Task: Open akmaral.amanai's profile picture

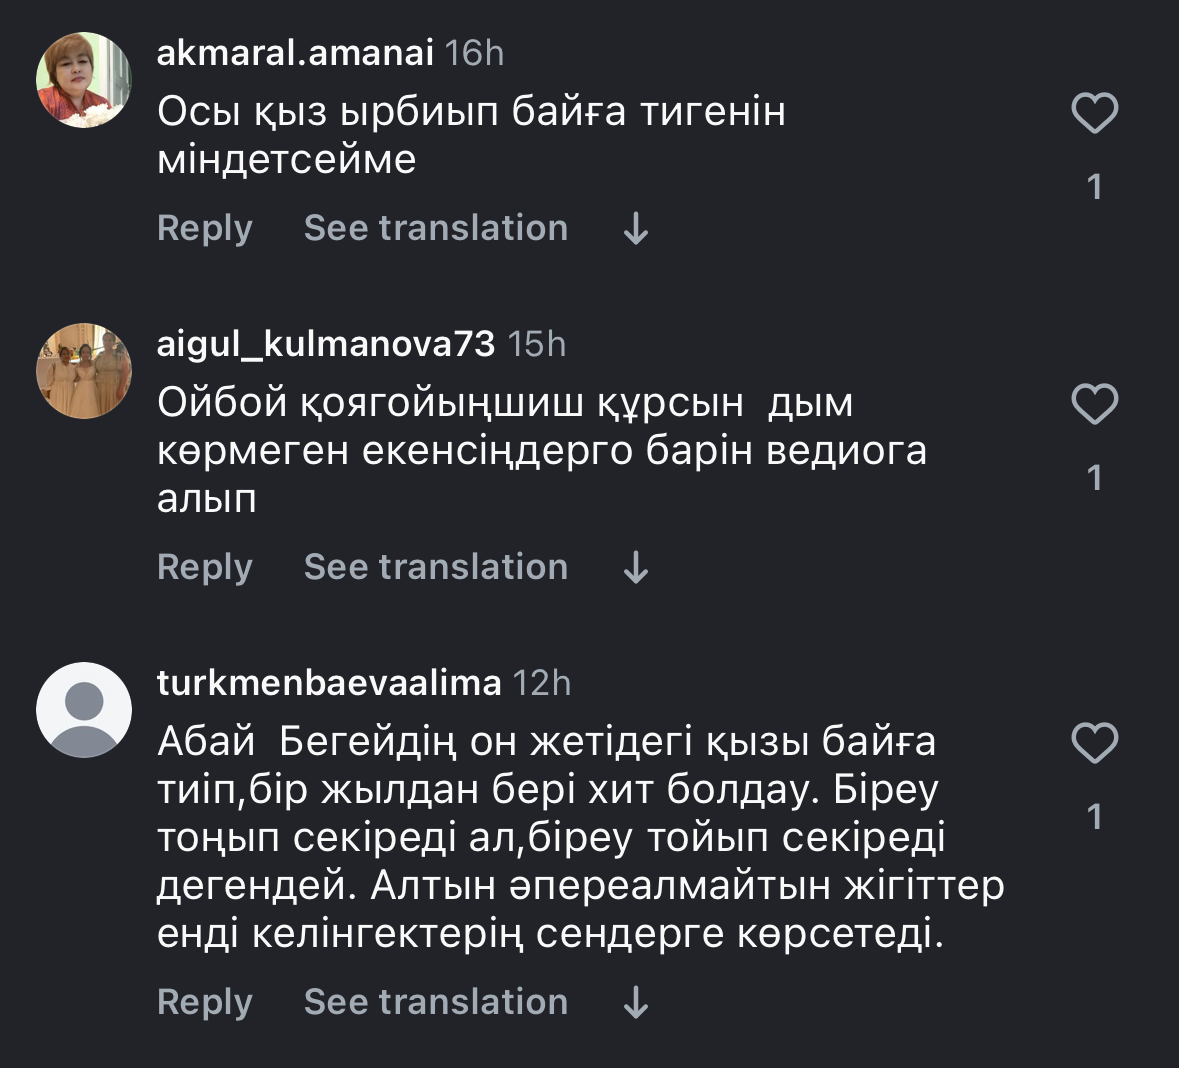Action: pyautogui.click(x=84, y=80)
